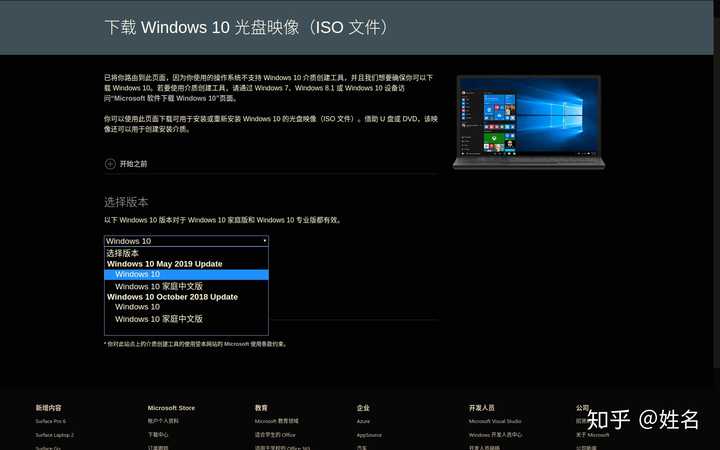Open the AppSource footer link
Image resolution: width=720 pixels, height=450 pixels.
click(x=369, y=435)
